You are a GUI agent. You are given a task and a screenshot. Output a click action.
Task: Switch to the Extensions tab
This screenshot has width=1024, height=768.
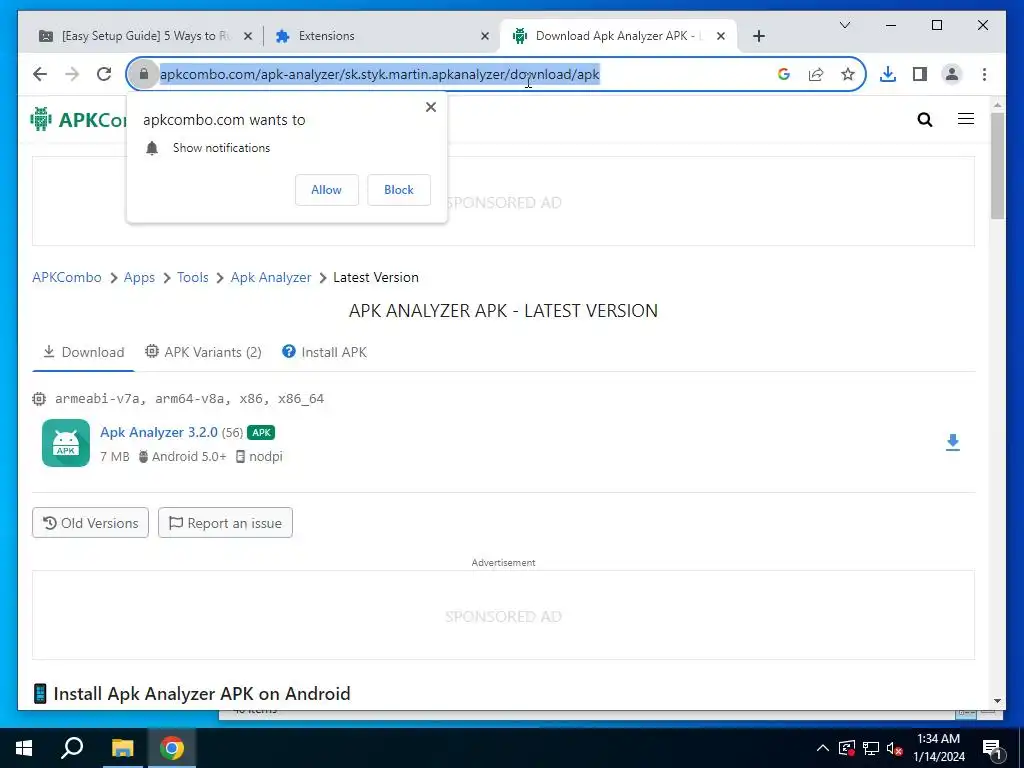click(382, 36)
